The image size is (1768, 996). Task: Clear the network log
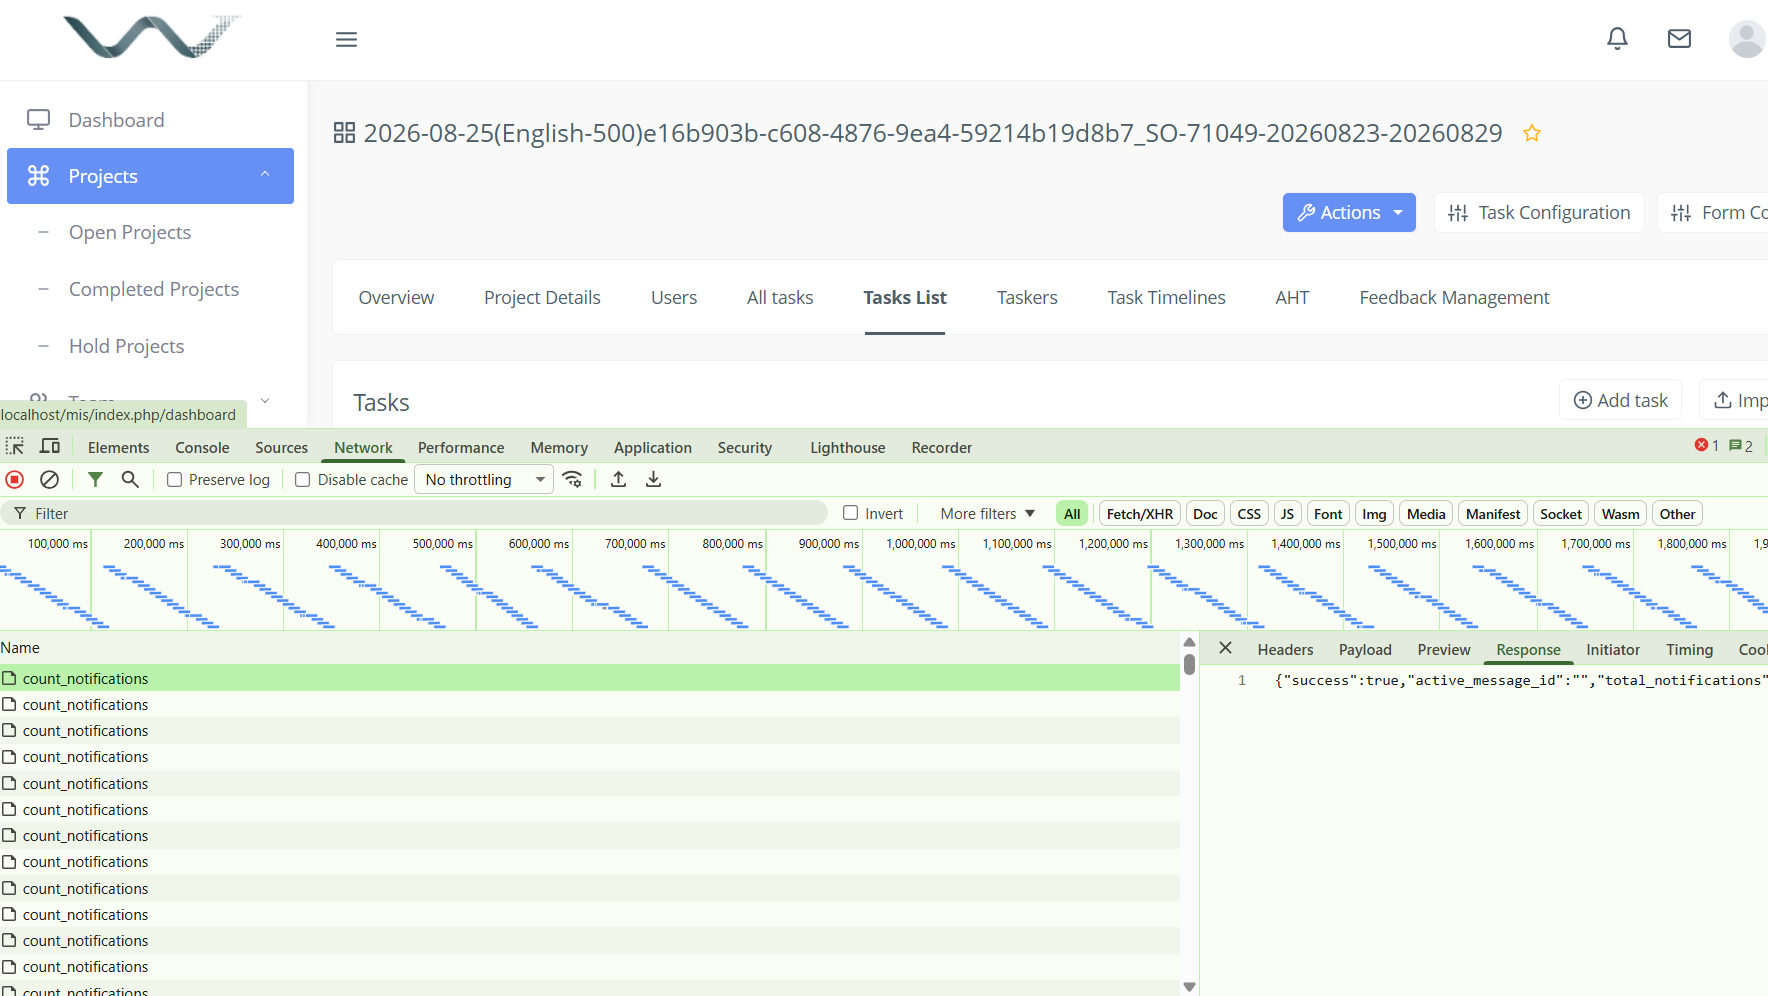(x=49, y=479)
